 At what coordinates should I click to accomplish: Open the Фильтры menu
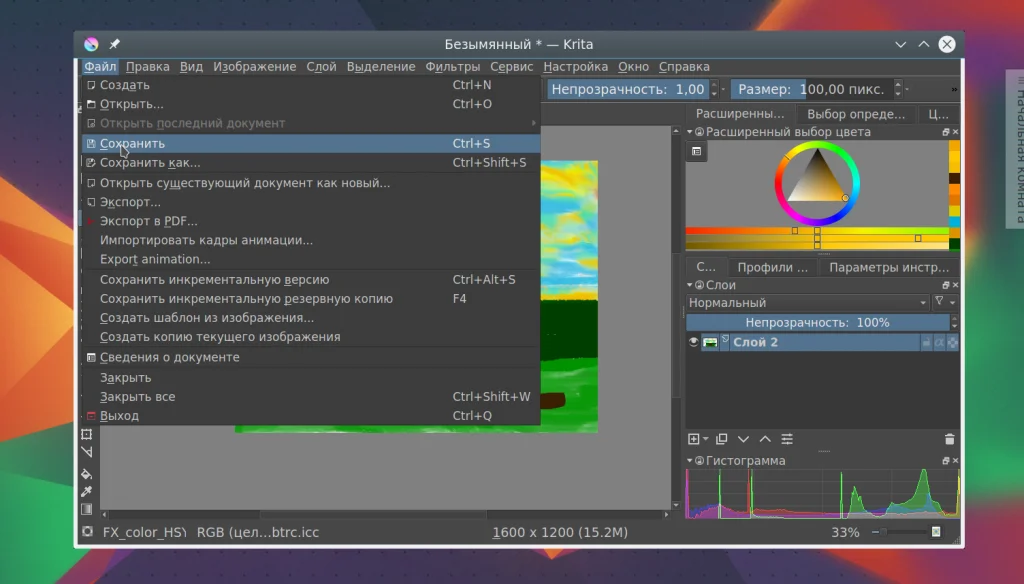point(452,67)
